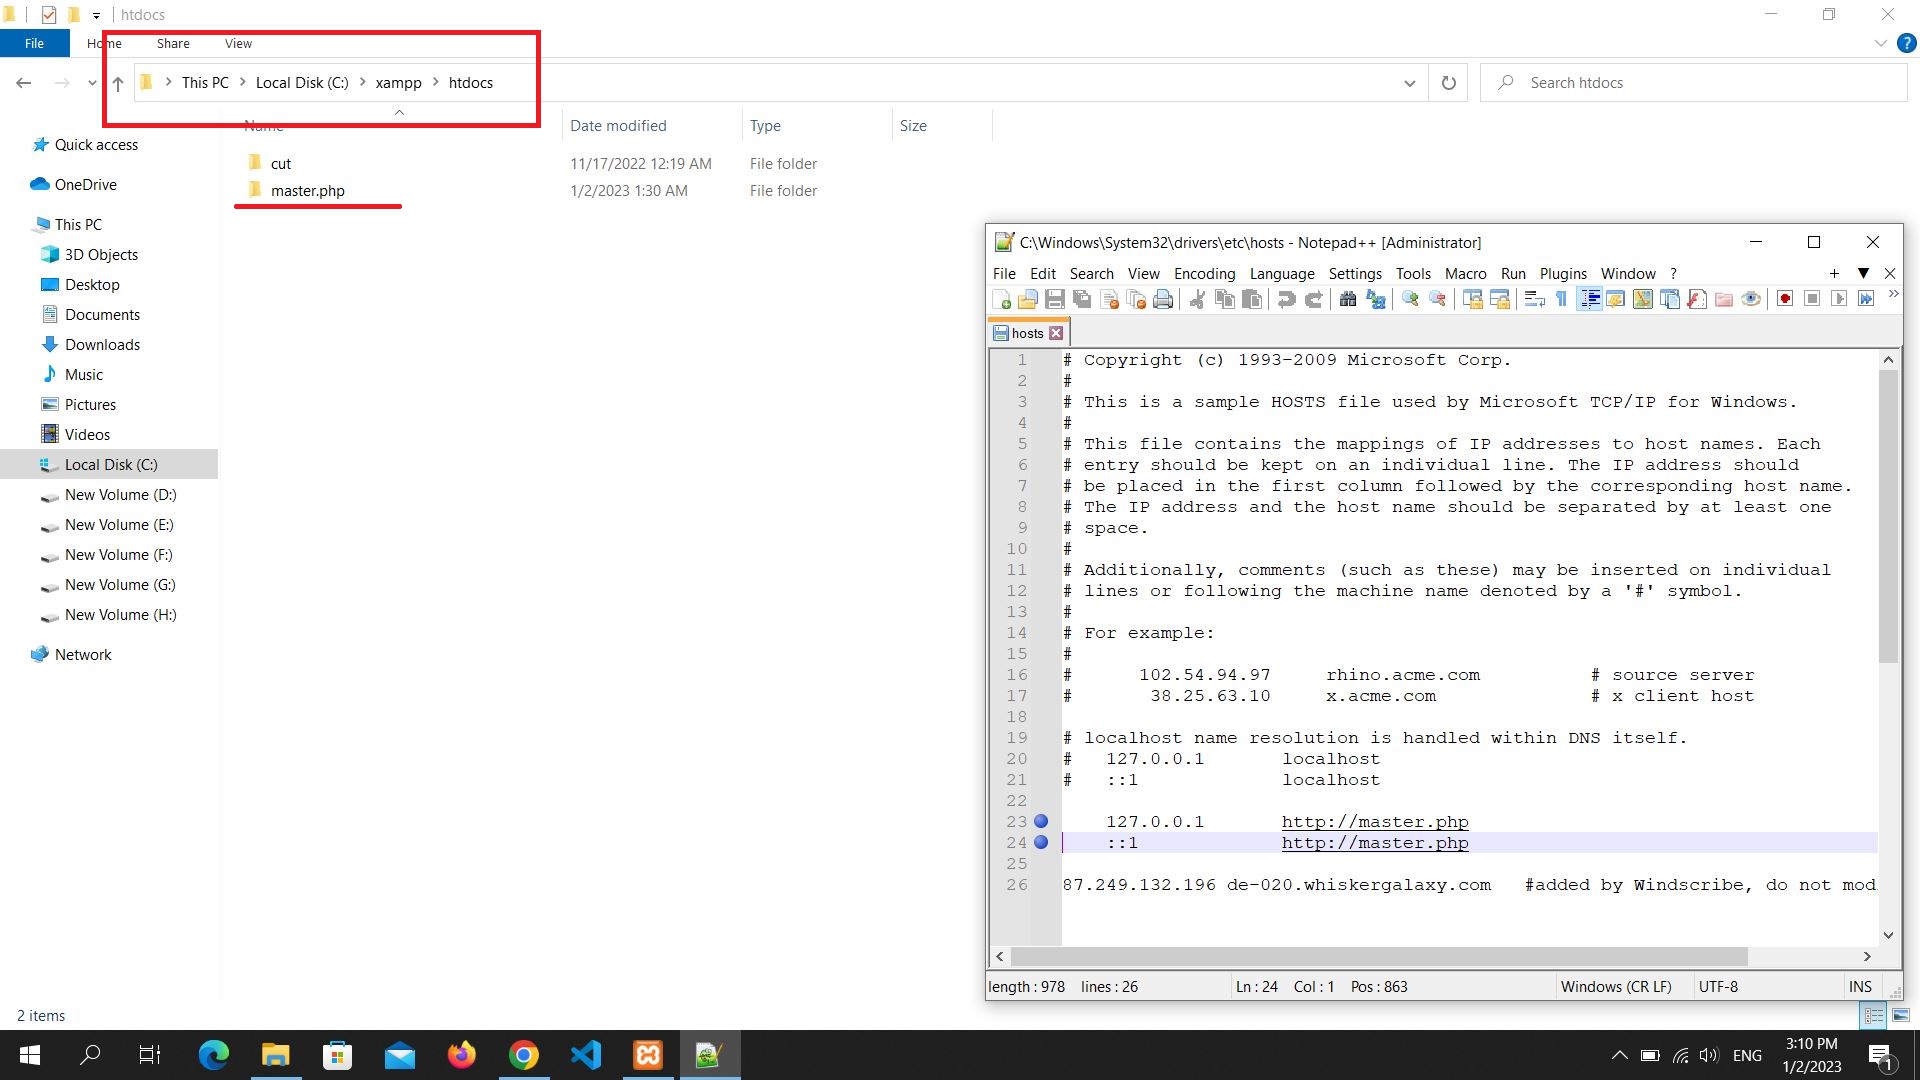The image size is (1920, 1080).
Task: Open Notepad++ Encoding menu
Action: (1204, 273)
